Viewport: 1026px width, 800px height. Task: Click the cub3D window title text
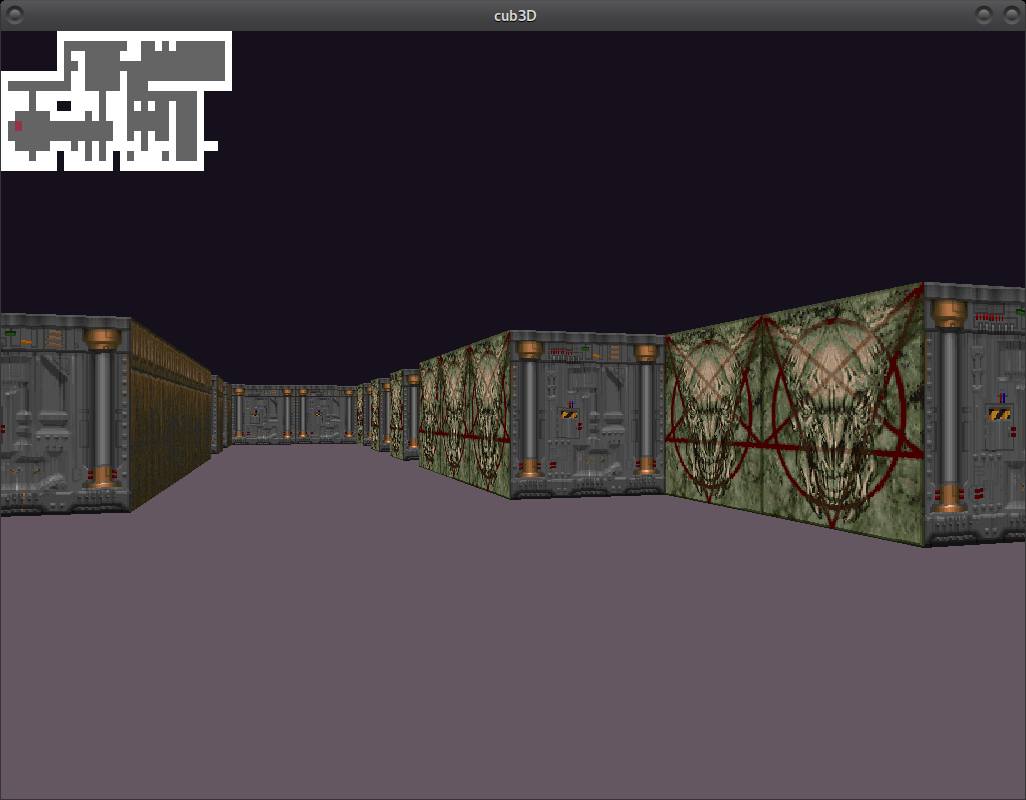pos(515,16)
